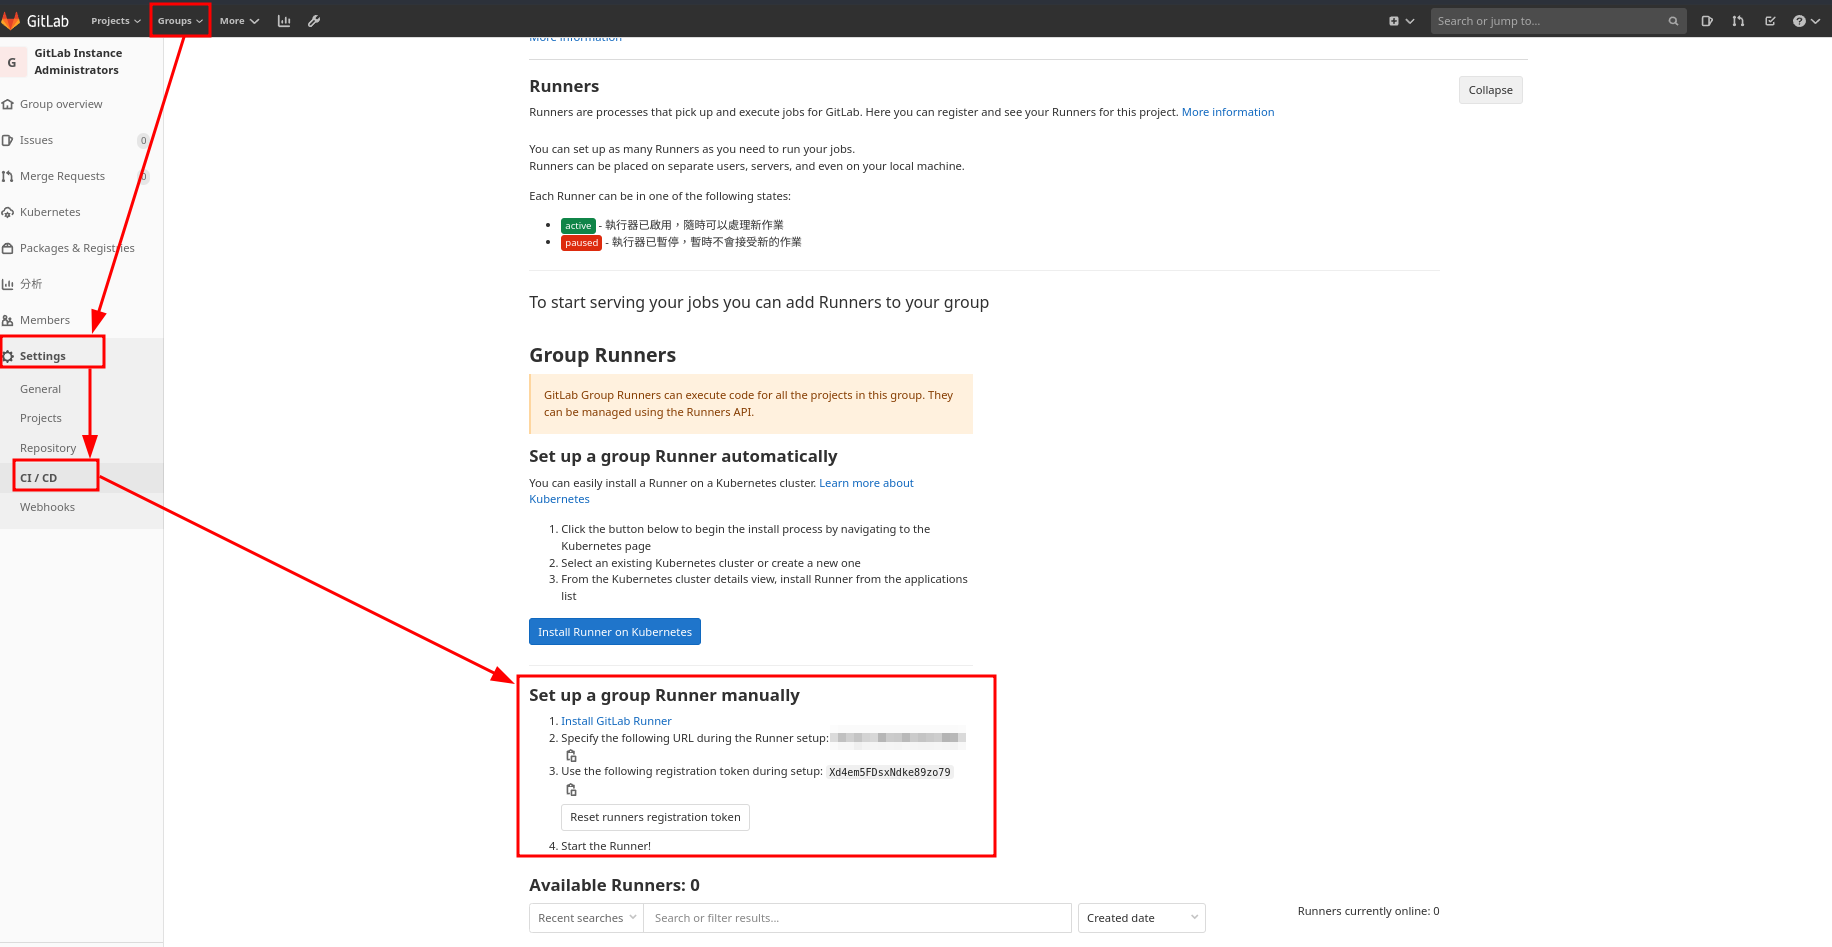Open Repository settings submenu item
1832x947 pixels.
48,448
